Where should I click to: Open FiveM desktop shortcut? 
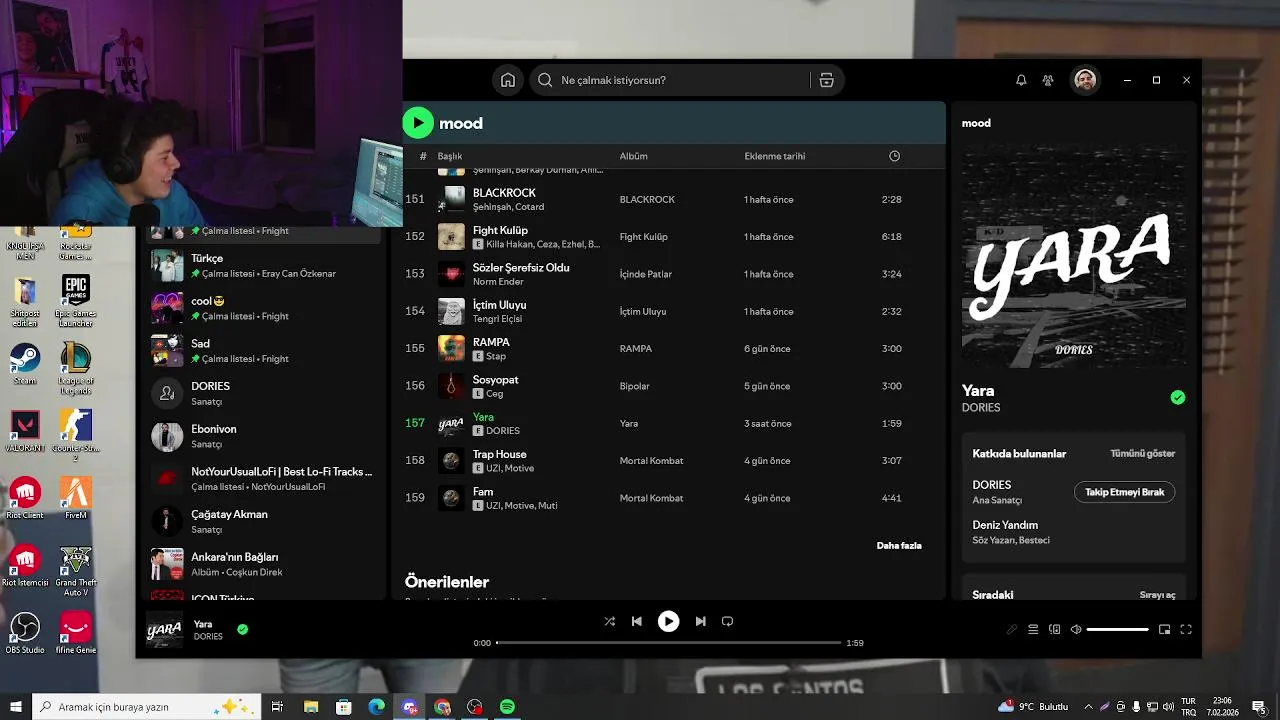point(76,498)
